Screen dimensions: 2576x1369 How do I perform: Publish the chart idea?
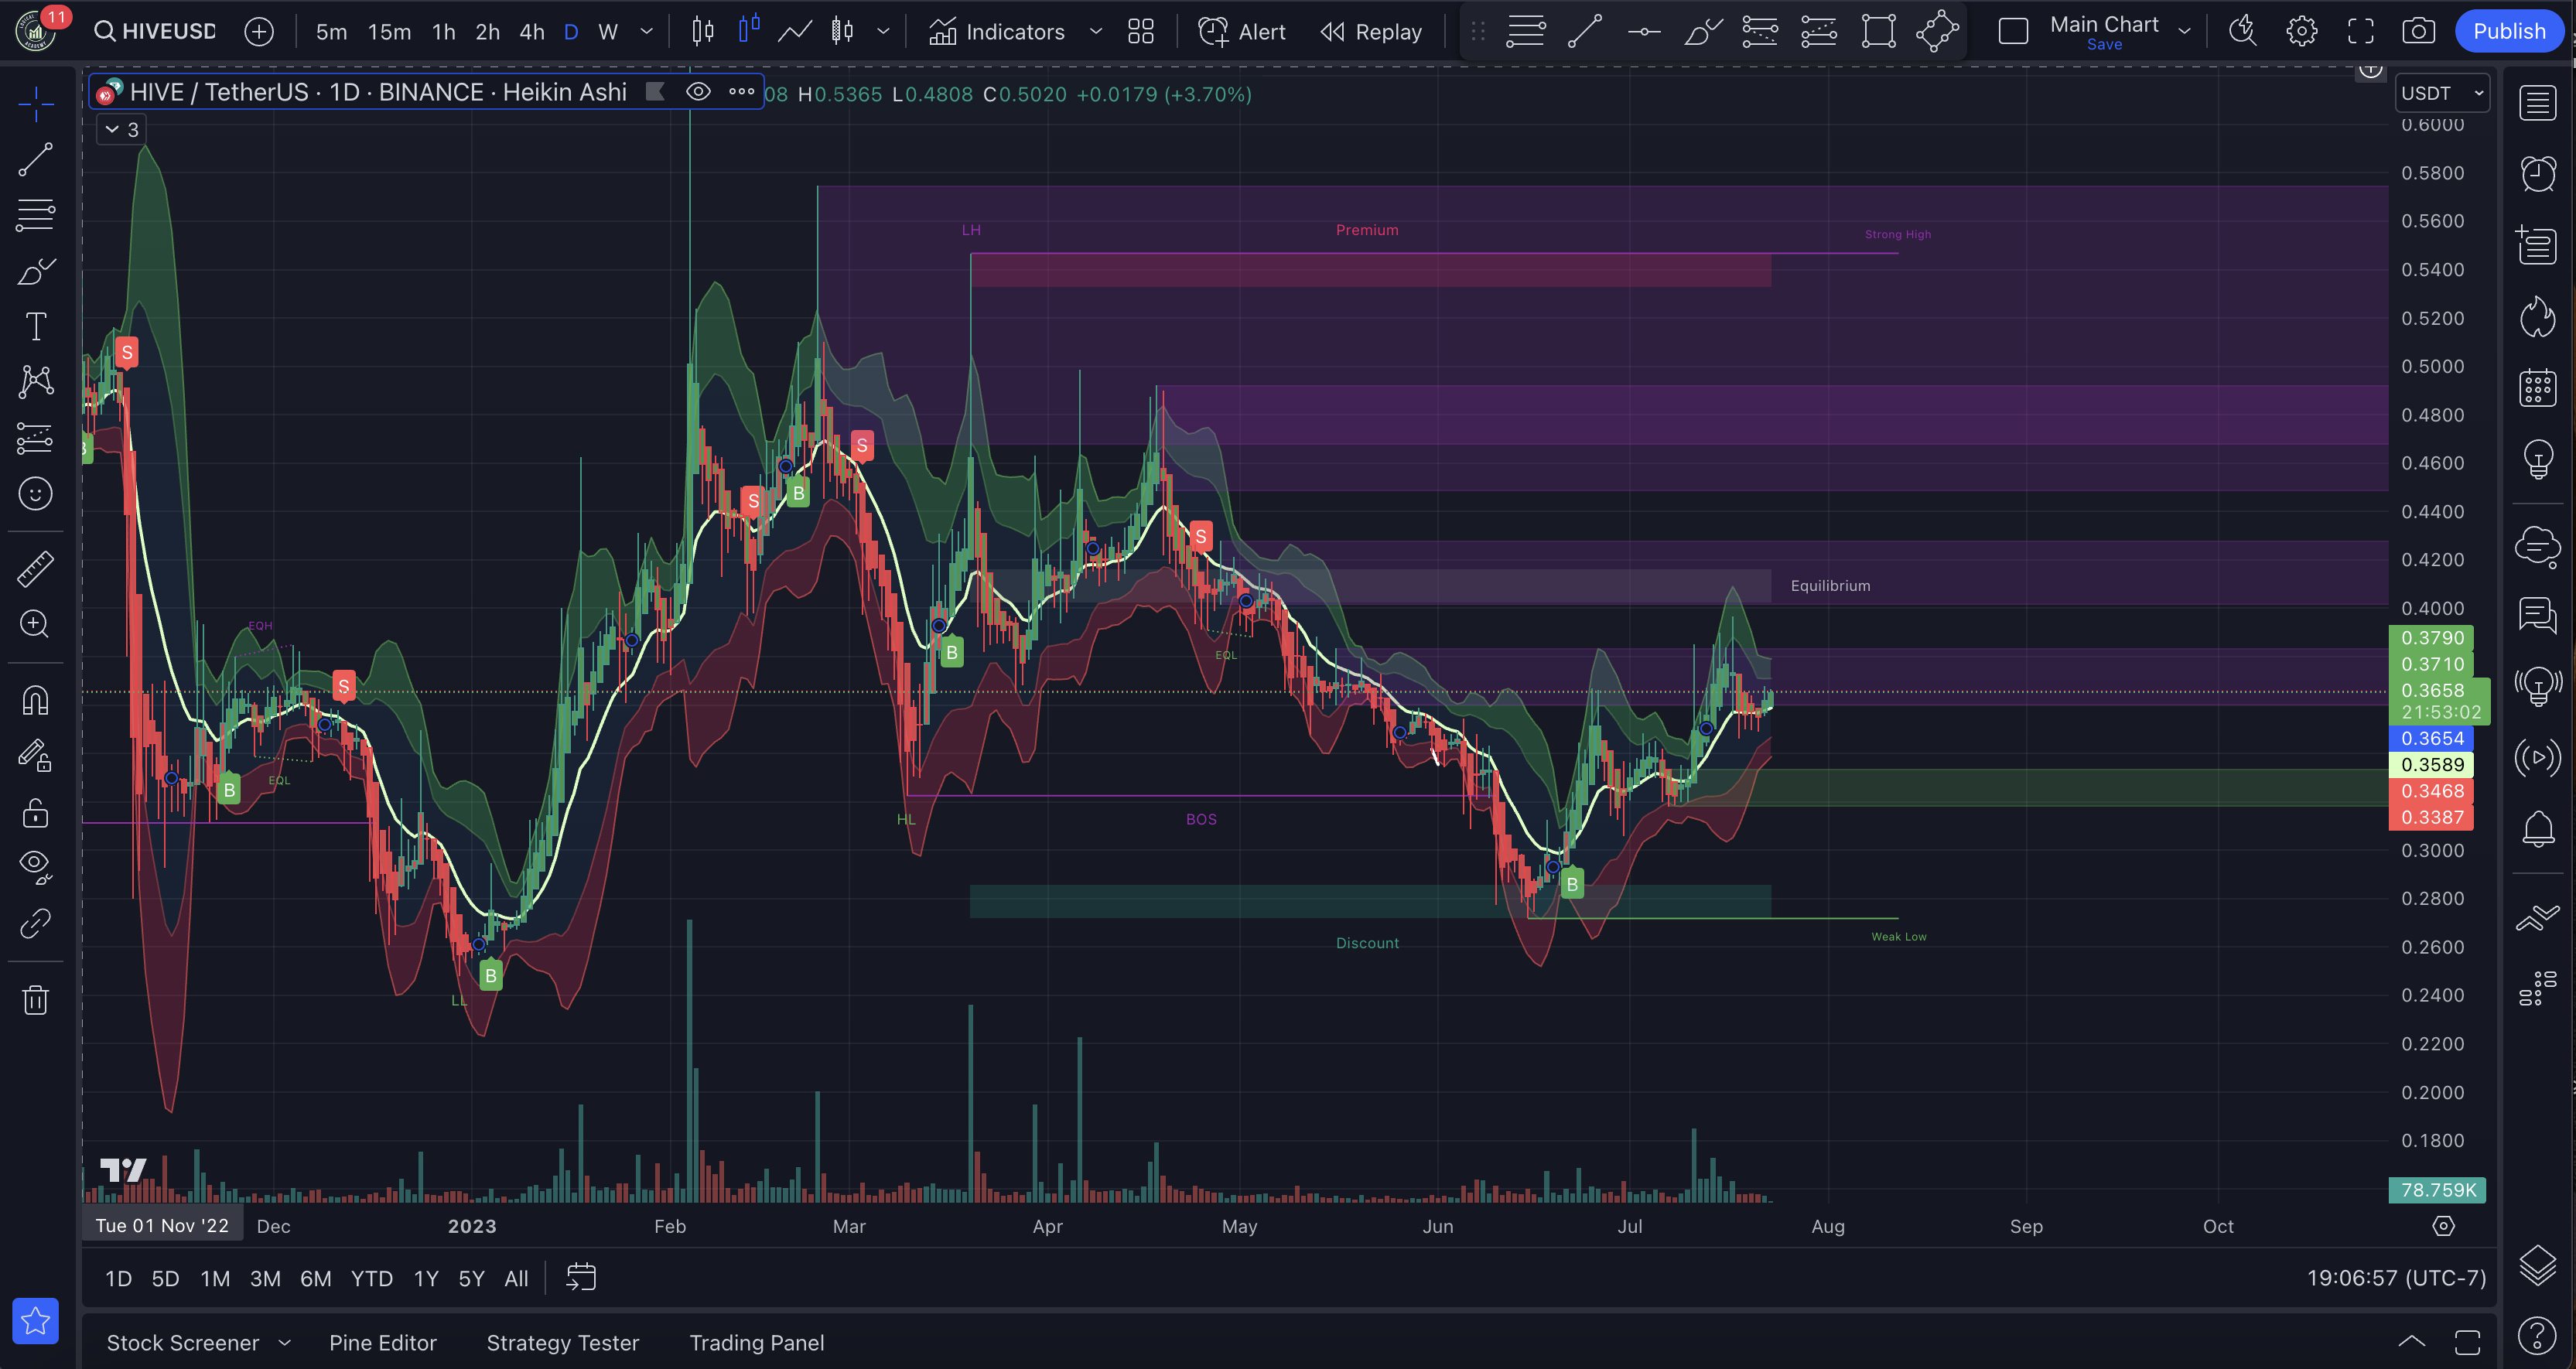pos(2509,31)
